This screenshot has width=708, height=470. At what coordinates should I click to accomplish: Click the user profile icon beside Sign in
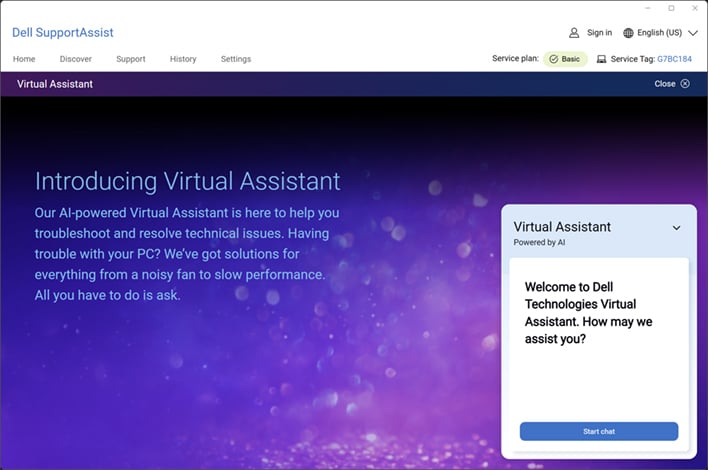574,32
